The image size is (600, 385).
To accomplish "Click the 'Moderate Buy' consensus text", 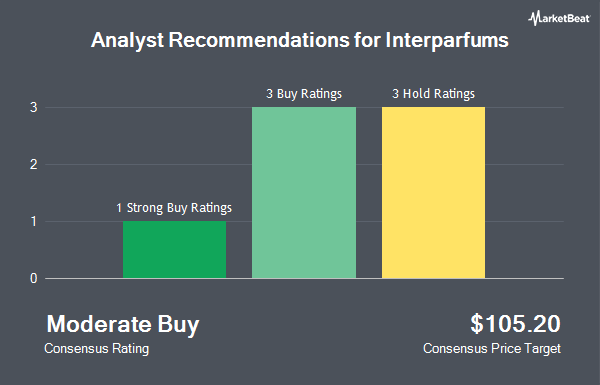I will click(x=123, y=325).
